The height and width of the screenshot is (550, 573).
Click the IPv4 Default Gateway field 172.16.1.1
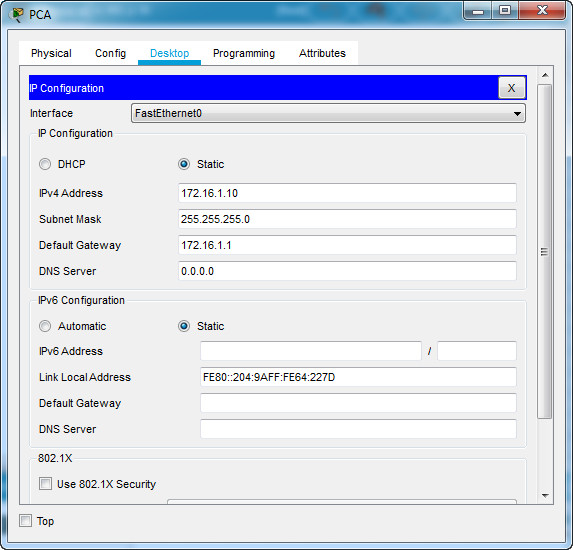point(347,245)
